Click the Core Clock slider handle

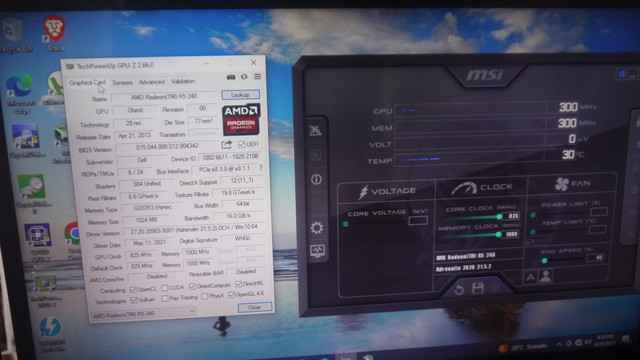click(499, 216)
